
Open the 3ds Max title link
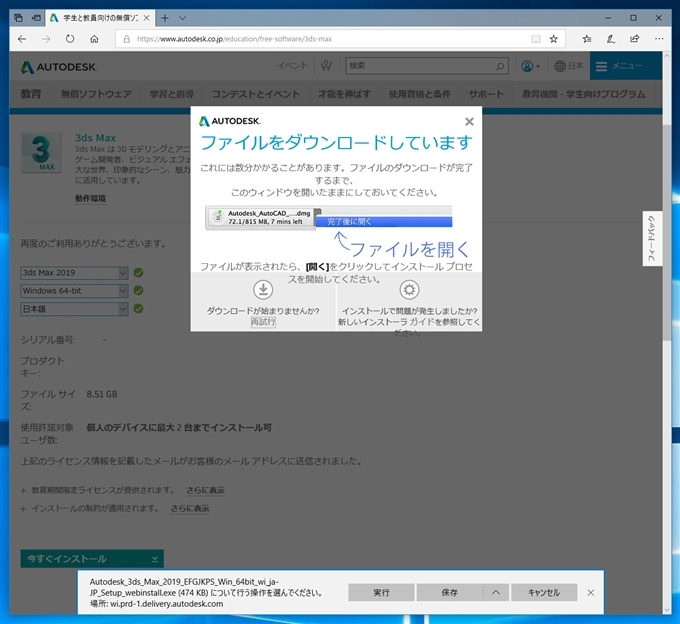pyautogui.click(x=95, y=138)
